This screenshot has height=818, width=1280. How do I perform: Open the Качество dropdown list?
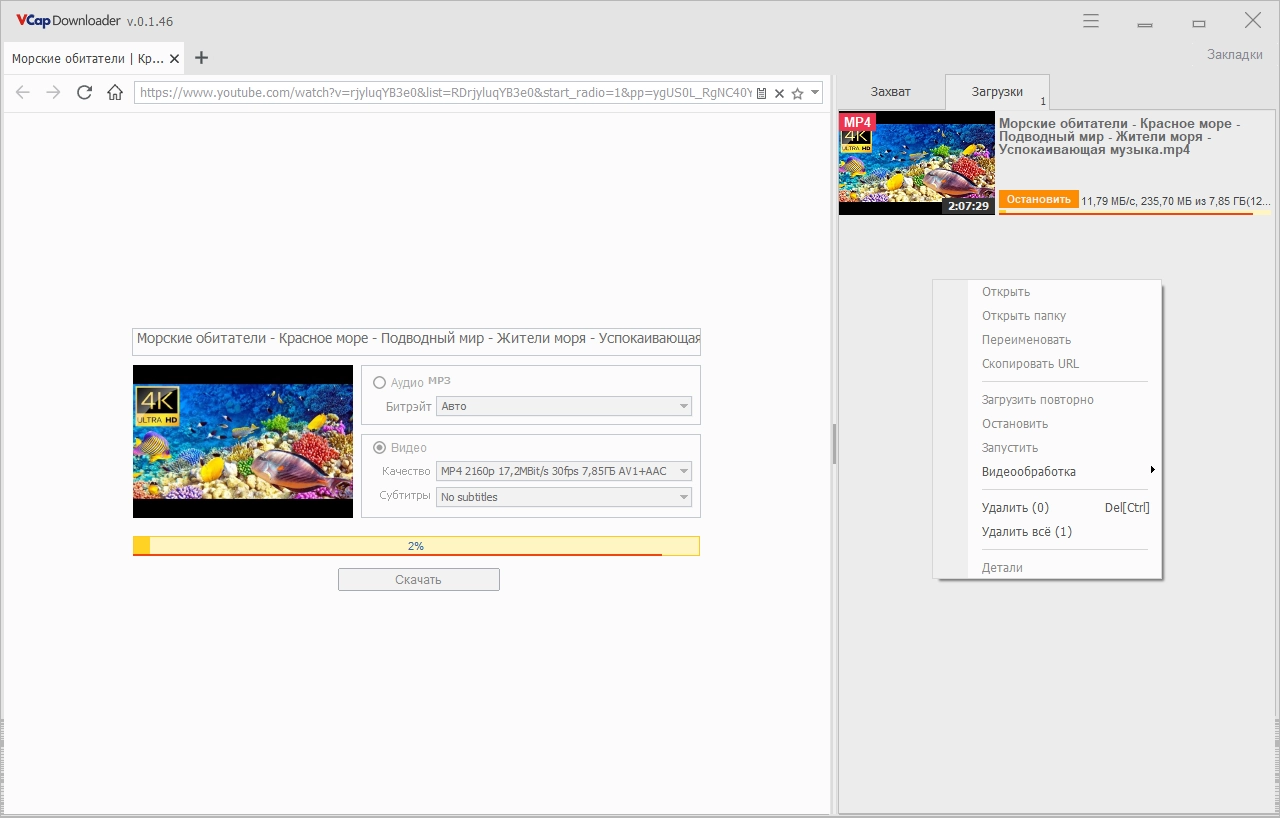coord(564,471)
